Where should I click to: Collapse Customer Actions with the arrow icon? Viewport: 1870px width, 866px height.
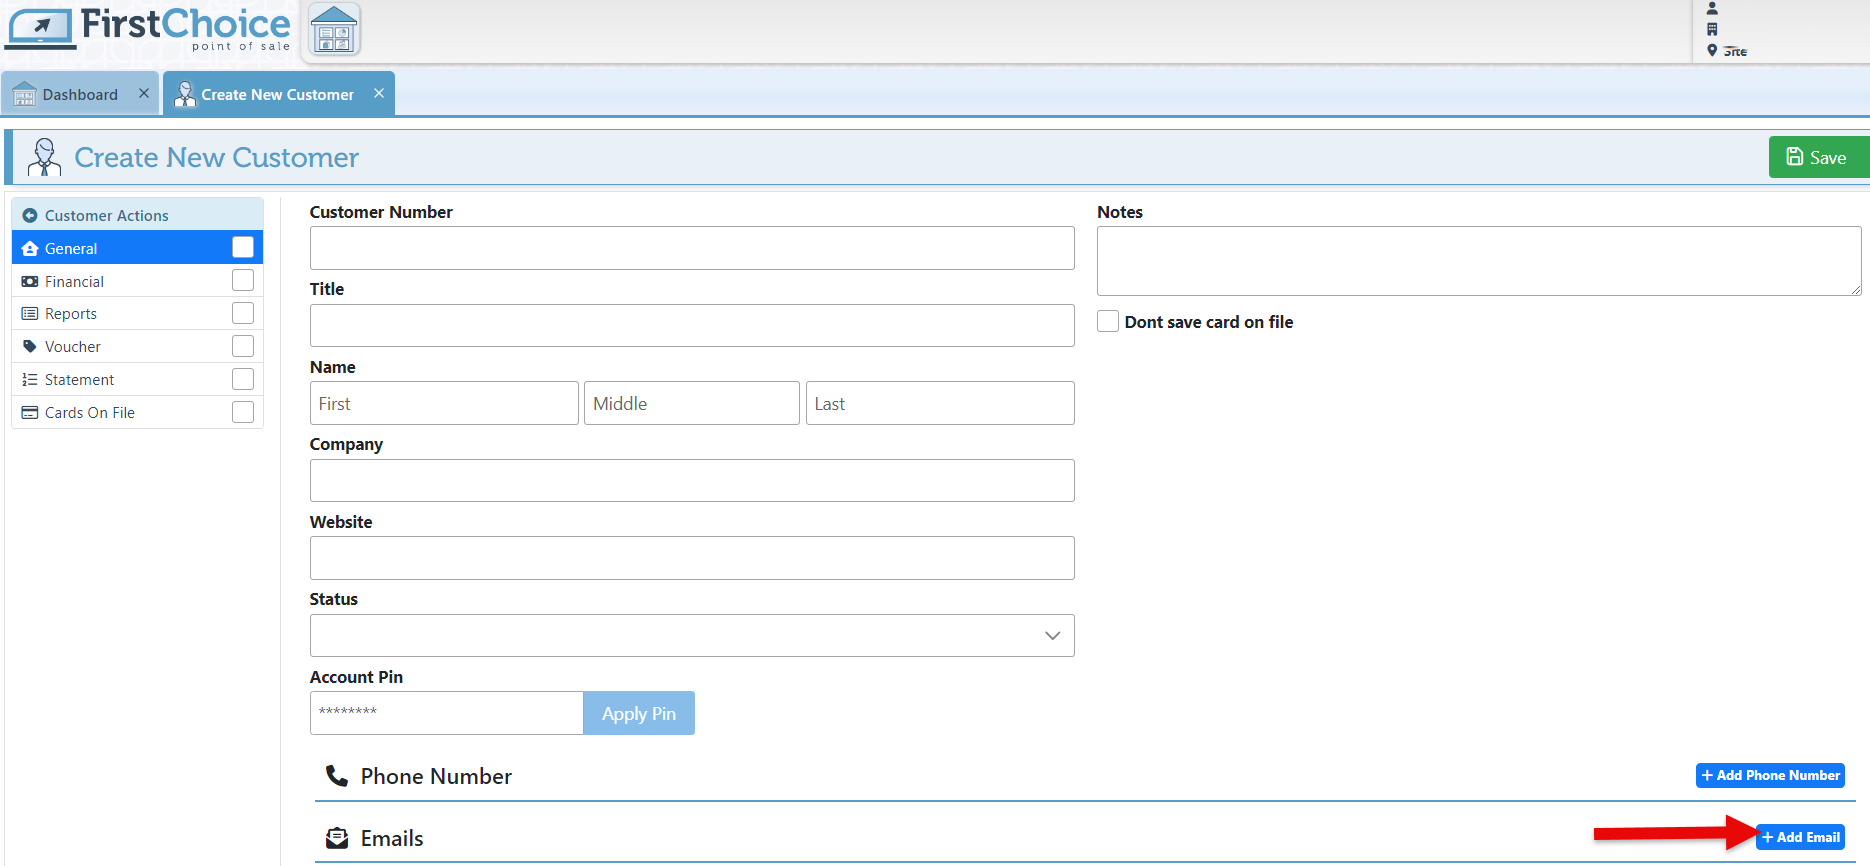click(30, 215)
